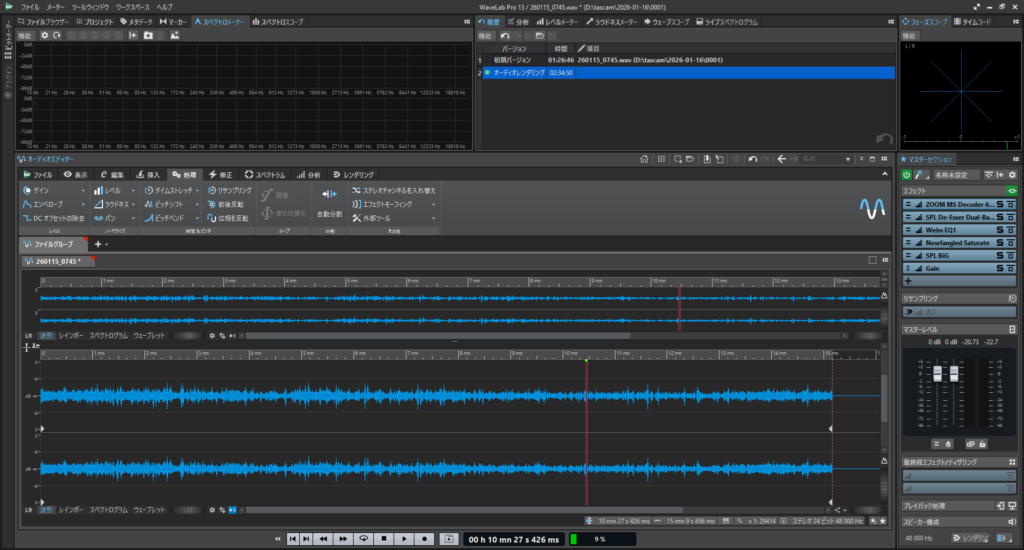The width and height of the screenshot is (1024, 550).
Task: Click the リサンプリング tool in the ribbon
Action: coord(234,189)
